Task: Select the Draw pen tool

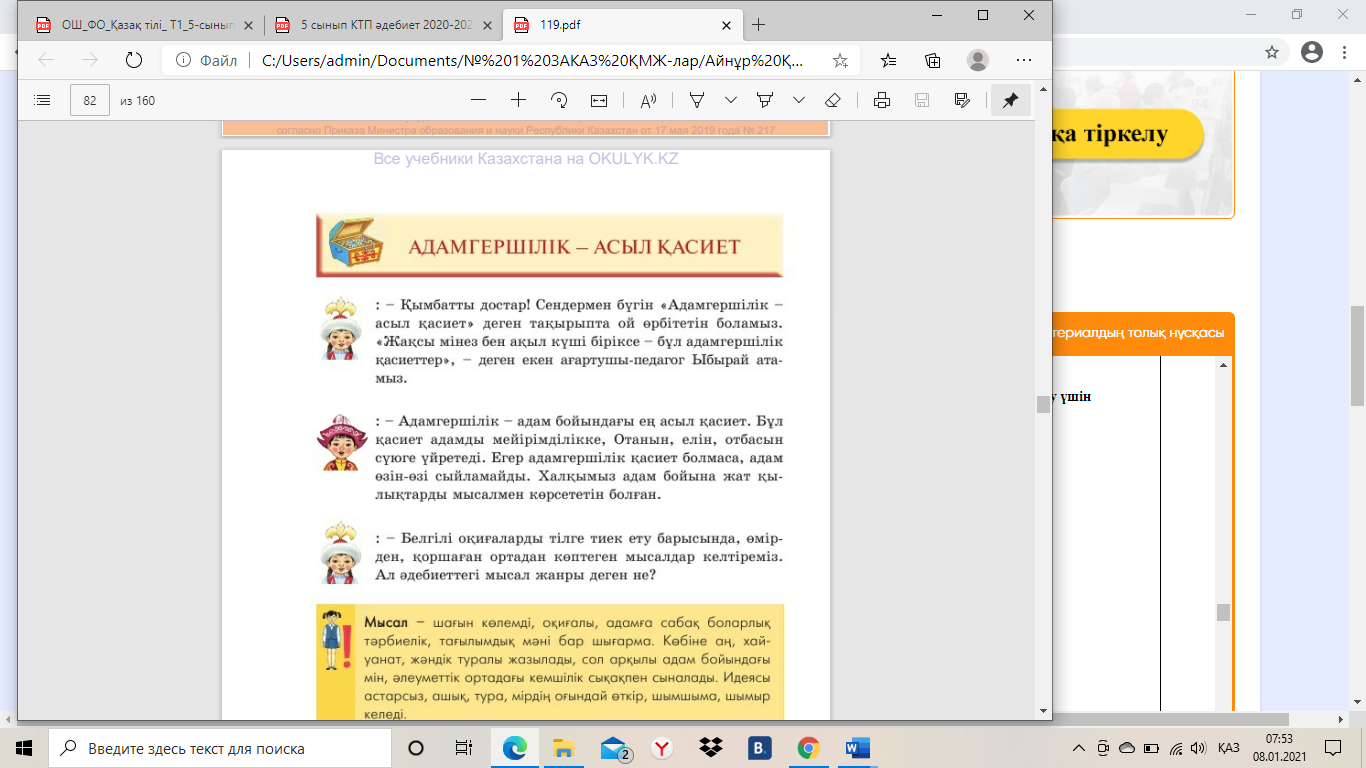Action: tap(698, 100)
